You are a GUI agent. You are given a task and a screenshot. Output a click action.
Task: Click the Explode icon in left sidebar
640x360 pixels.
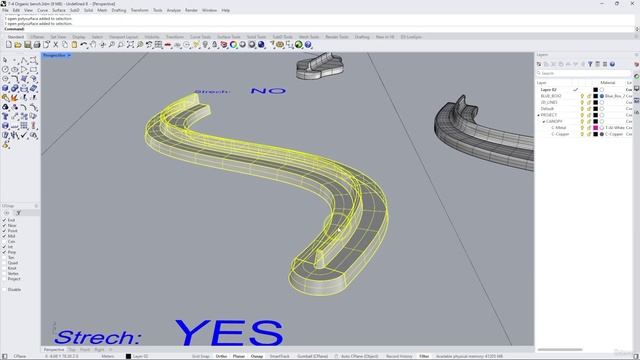[x=15, y=98]
